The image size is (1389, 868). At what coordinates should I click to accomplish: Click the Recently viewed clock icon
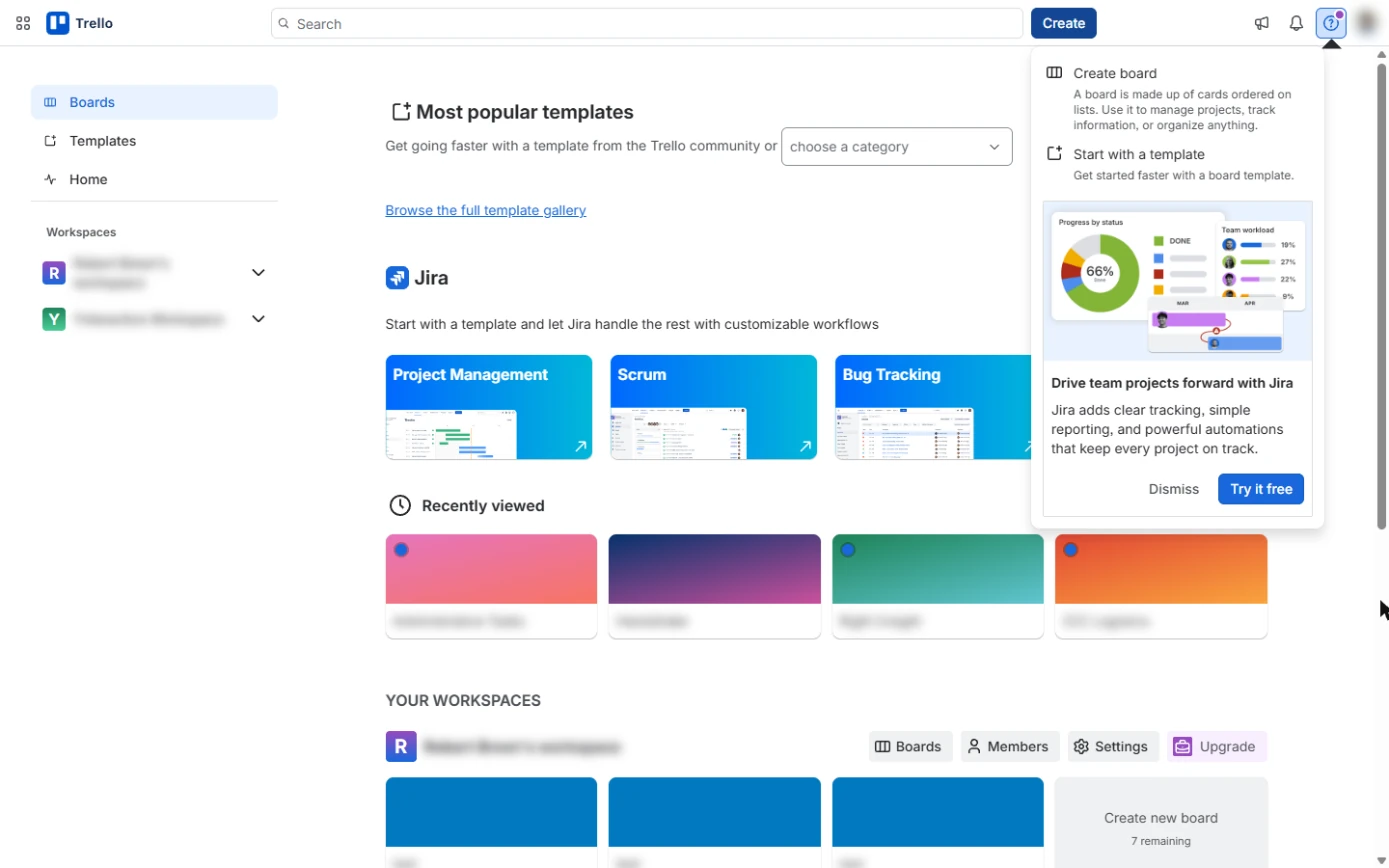point(400,505)
